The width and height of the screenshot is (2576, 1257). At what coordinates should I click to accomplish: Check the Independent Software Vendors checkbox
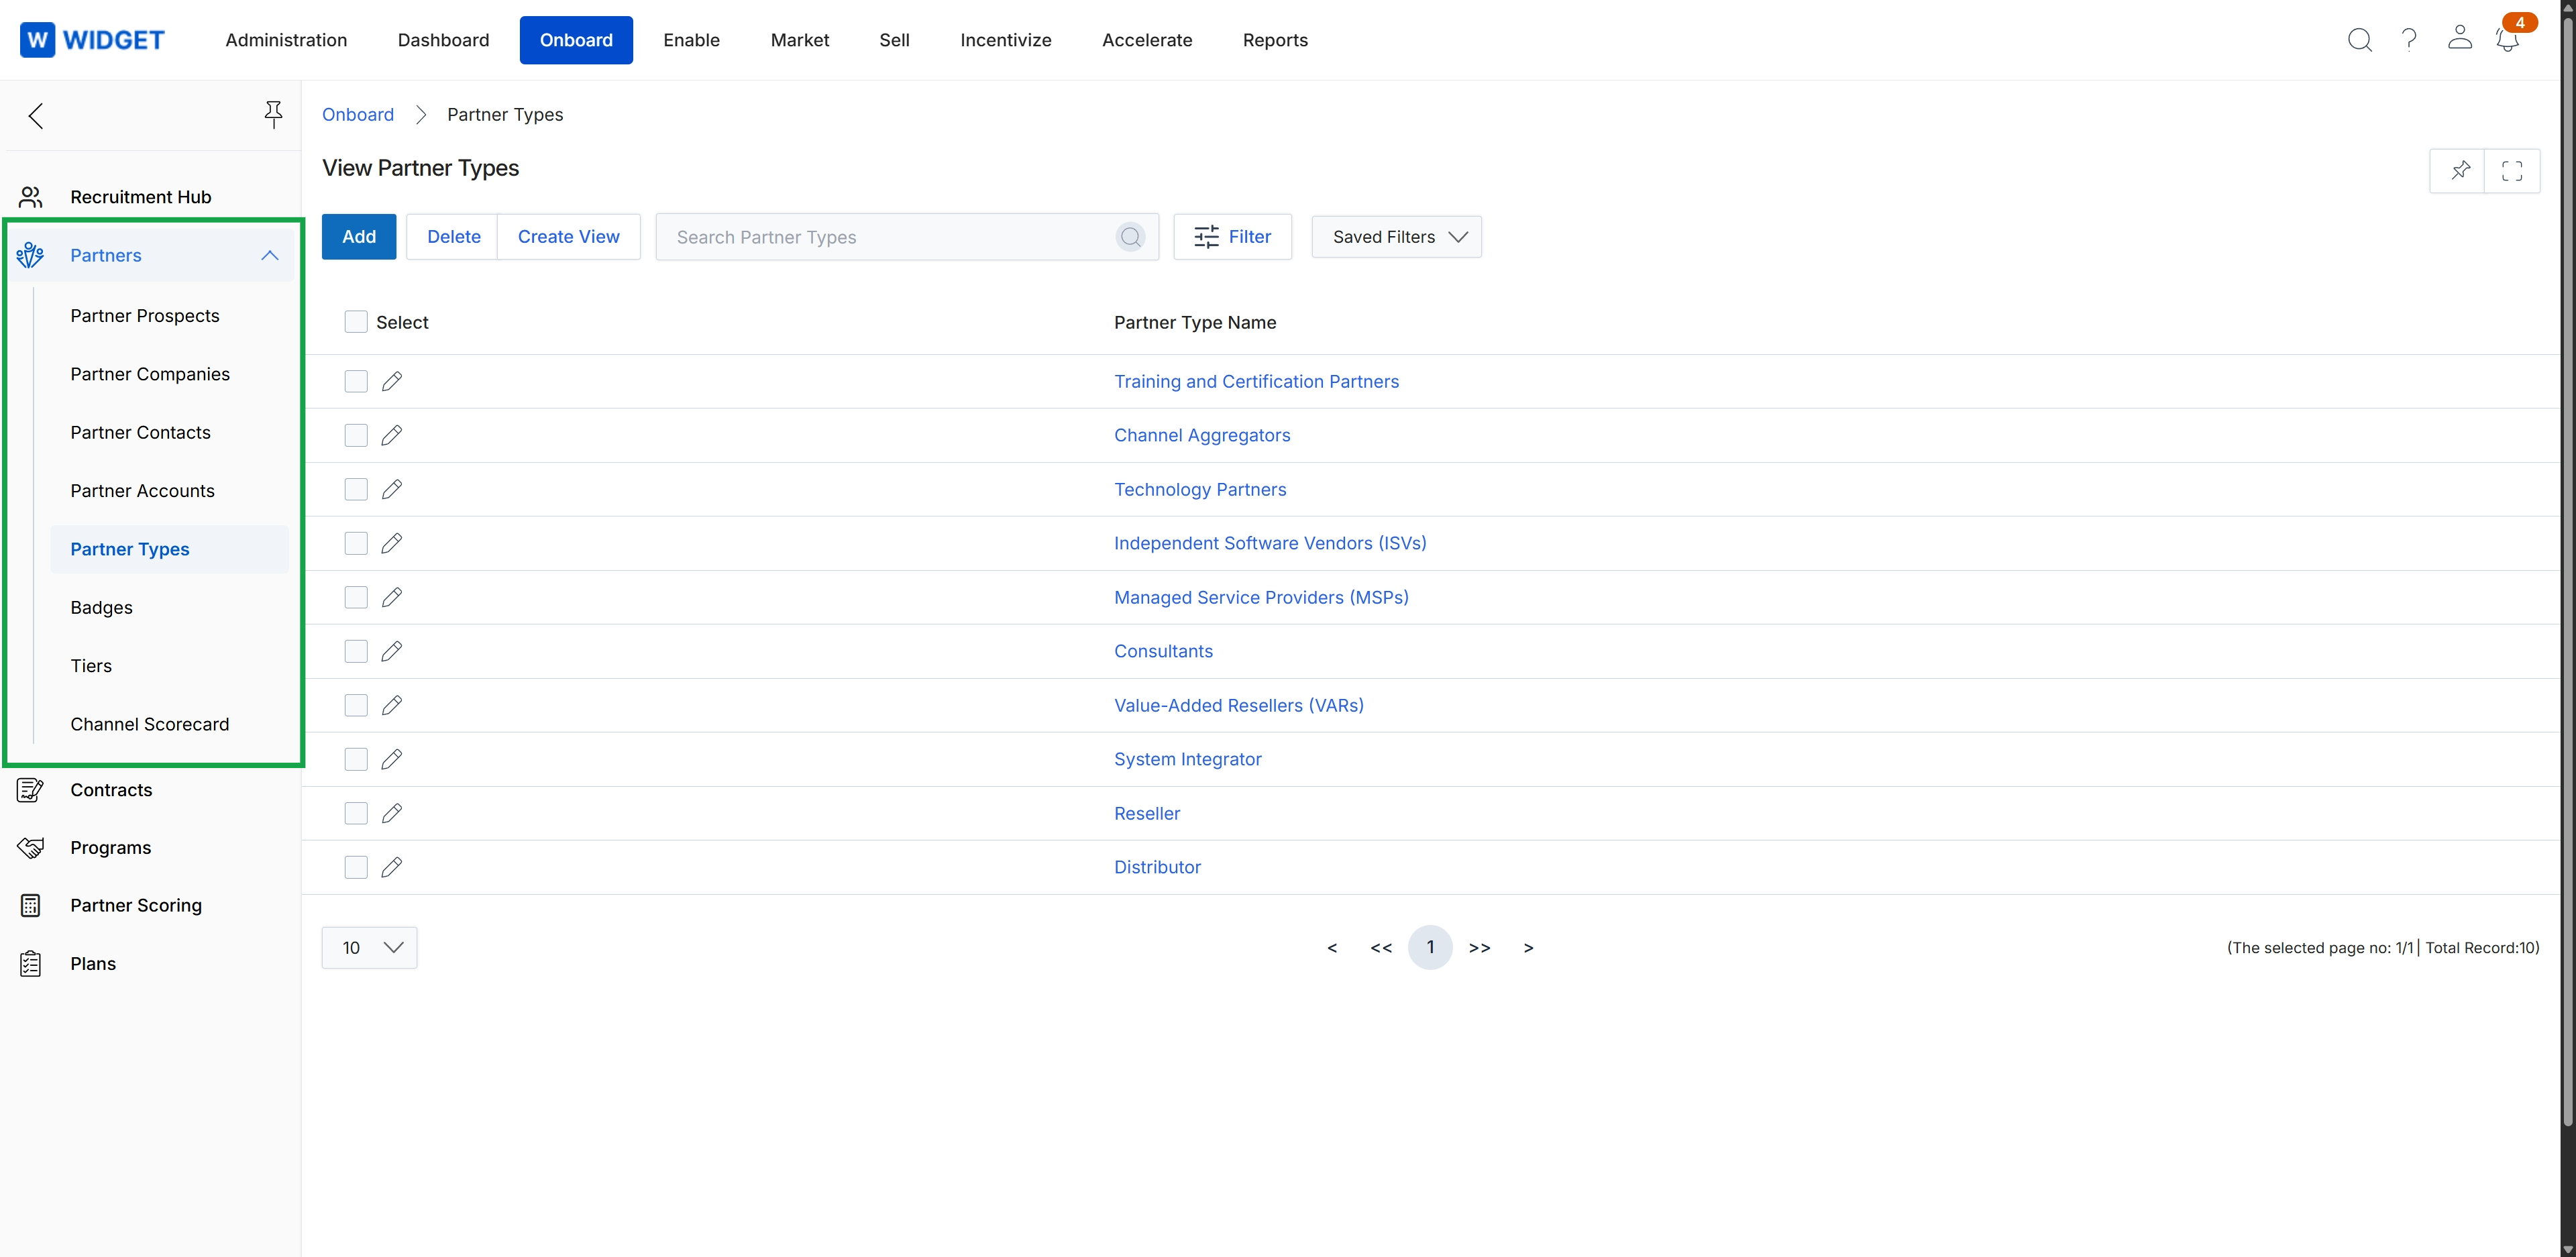(x=356, y=543)
